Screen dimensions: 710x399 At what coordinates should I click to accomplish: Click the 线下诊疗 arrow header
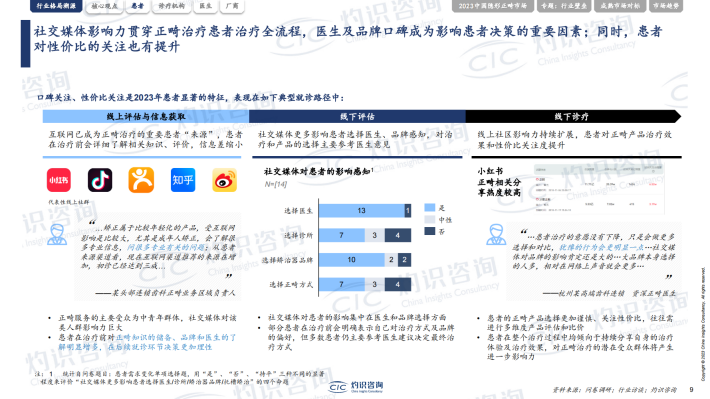coord(573,116)
